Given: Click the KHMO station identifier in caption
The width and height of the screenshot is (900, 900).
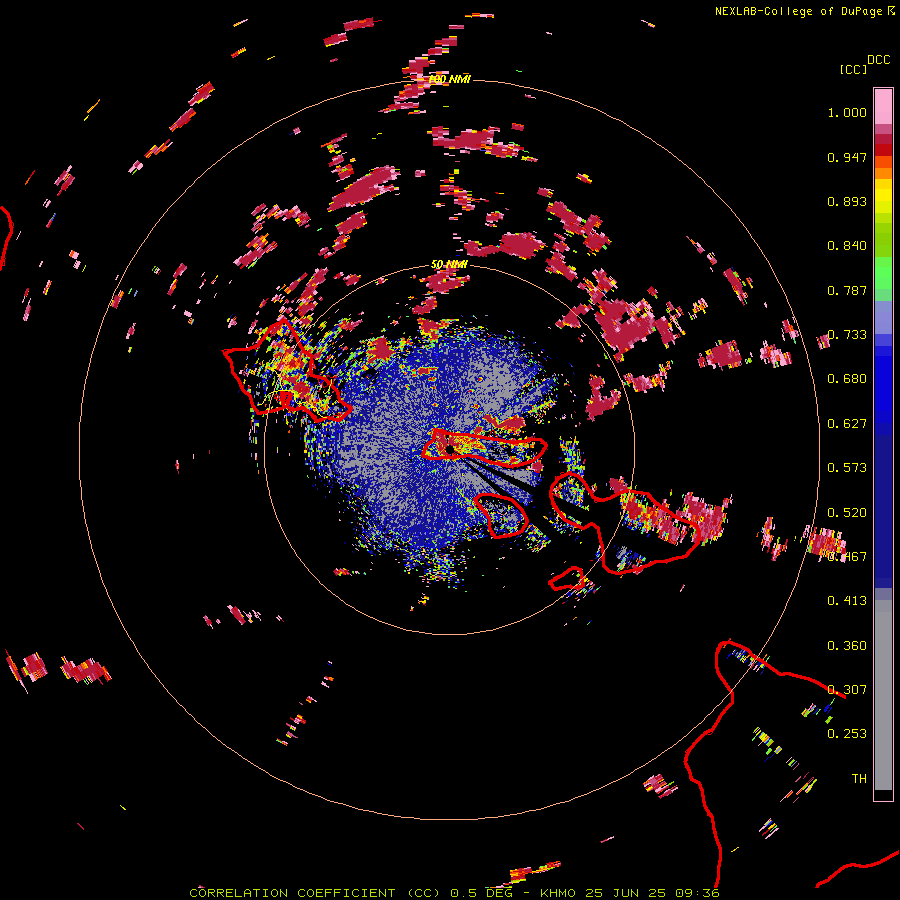Looking at the screenshot, I should click(557, 893).
